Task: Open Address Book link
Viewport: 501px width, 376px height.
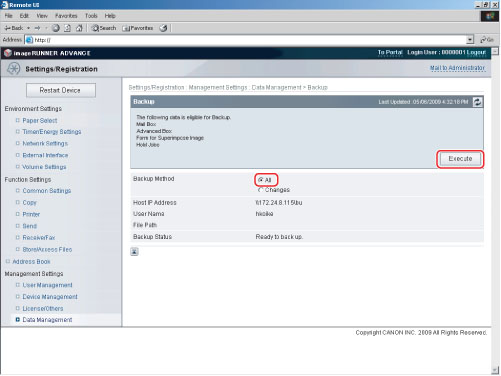Action: [x=31, y=262]
